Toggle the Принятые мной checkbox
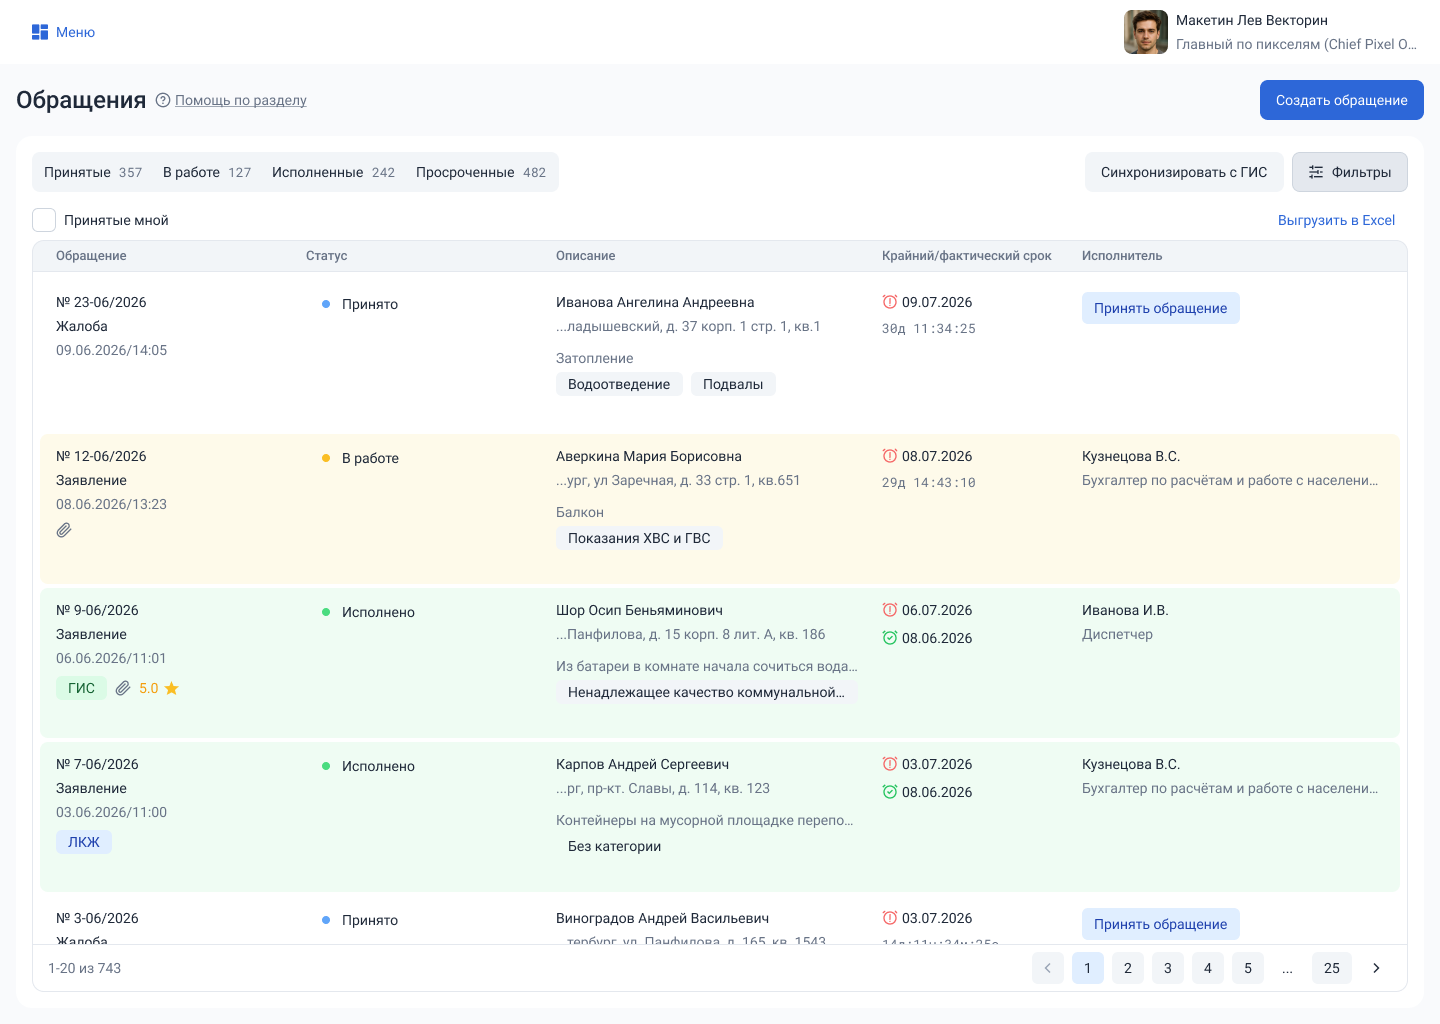The image size is (1440, 1024). [44, 220]
